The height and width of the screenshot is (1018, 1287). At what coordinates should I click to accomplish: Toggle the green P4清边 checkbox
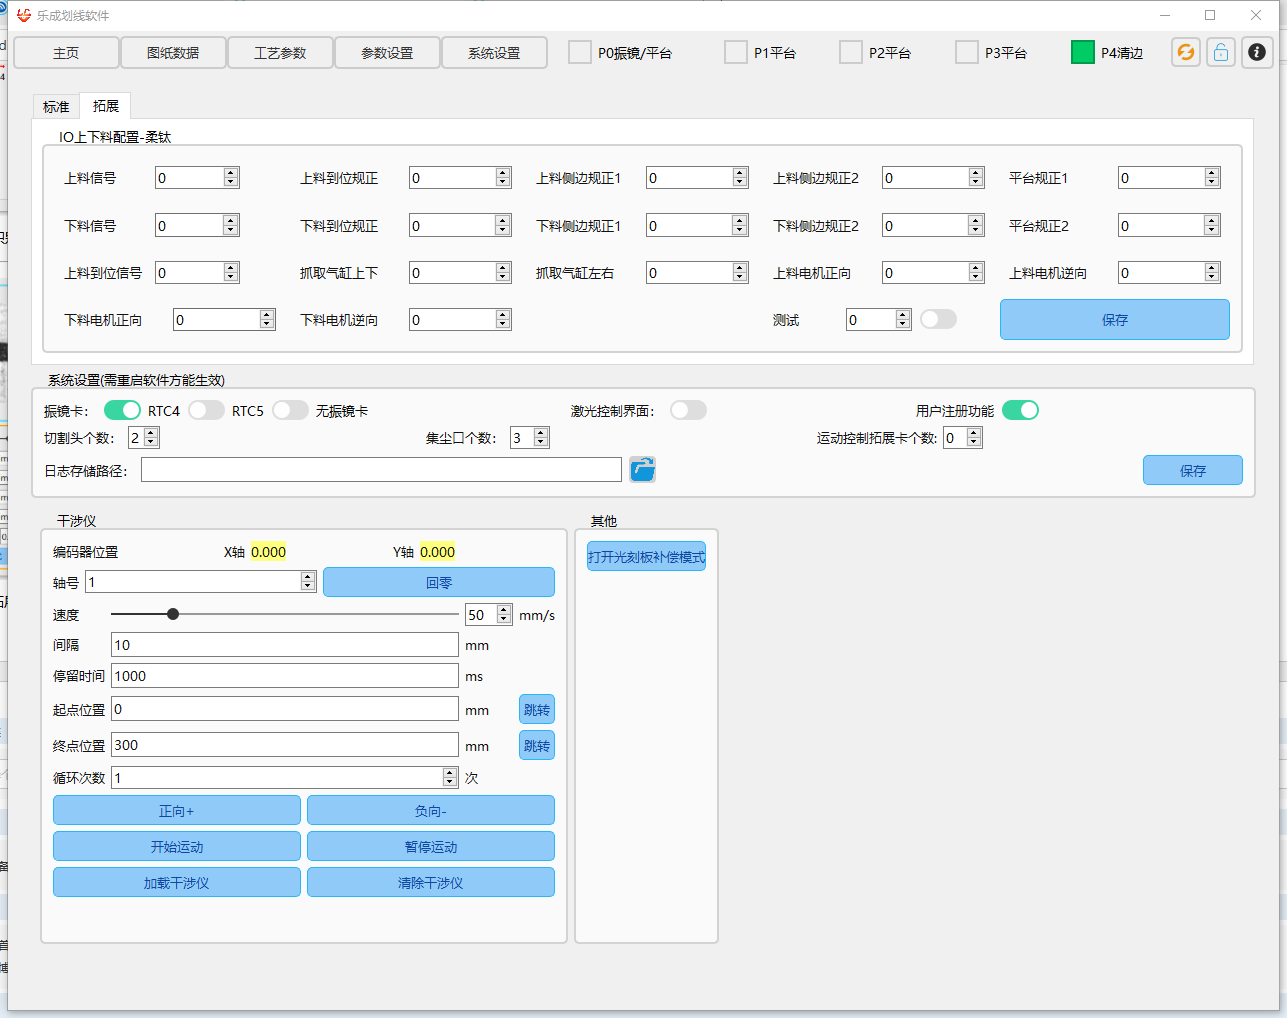[1083, 52]
